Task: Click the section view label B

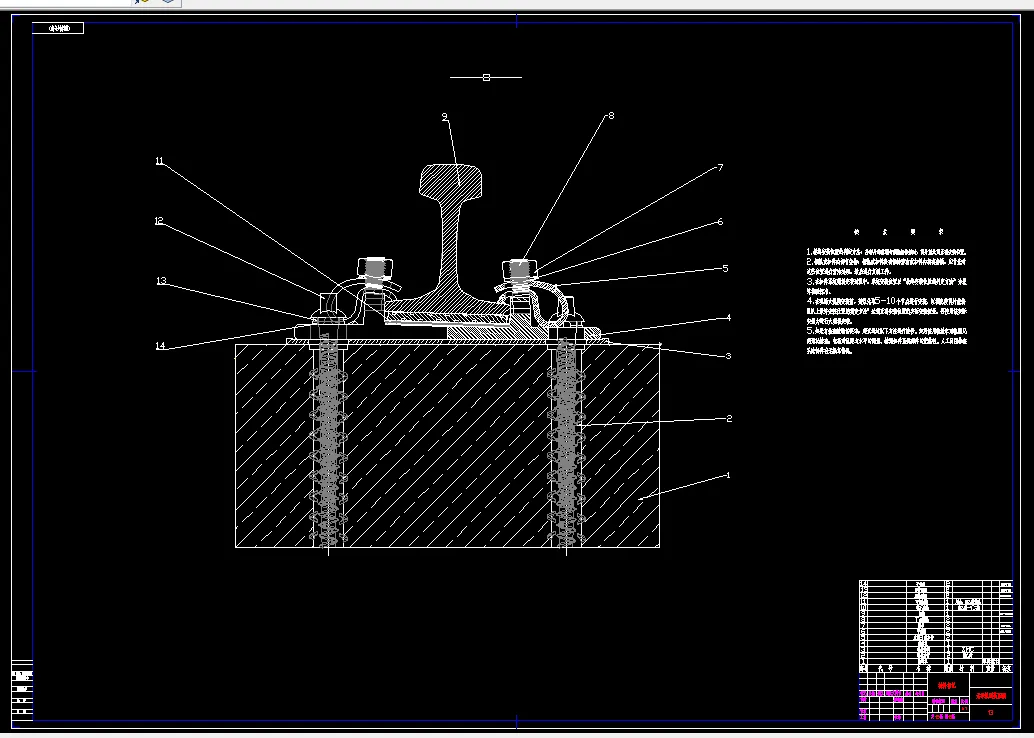Action: 486,77
